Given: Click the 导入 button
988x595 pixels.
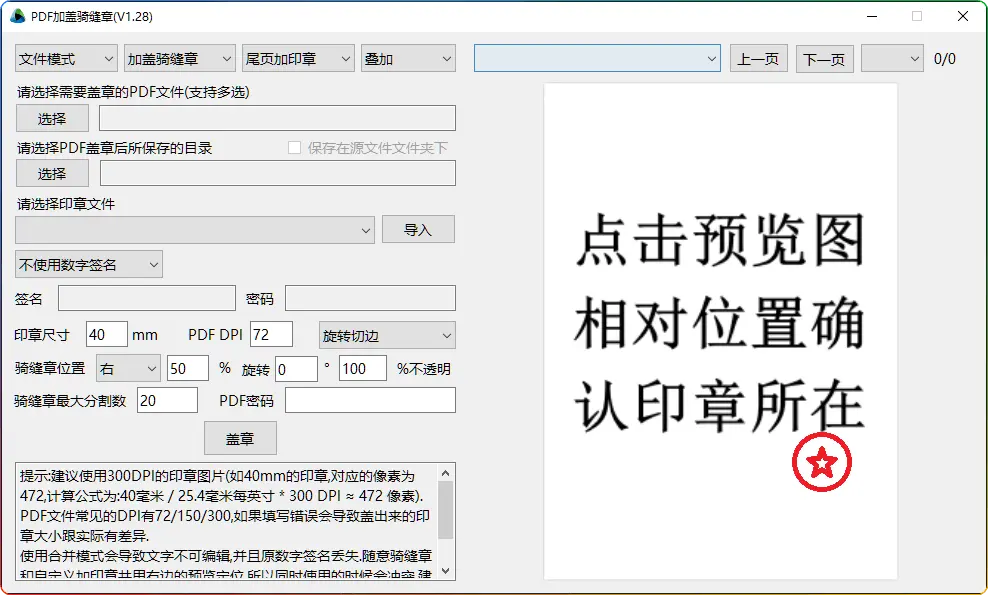Looking at the screenshot, I should pos(418,229).
